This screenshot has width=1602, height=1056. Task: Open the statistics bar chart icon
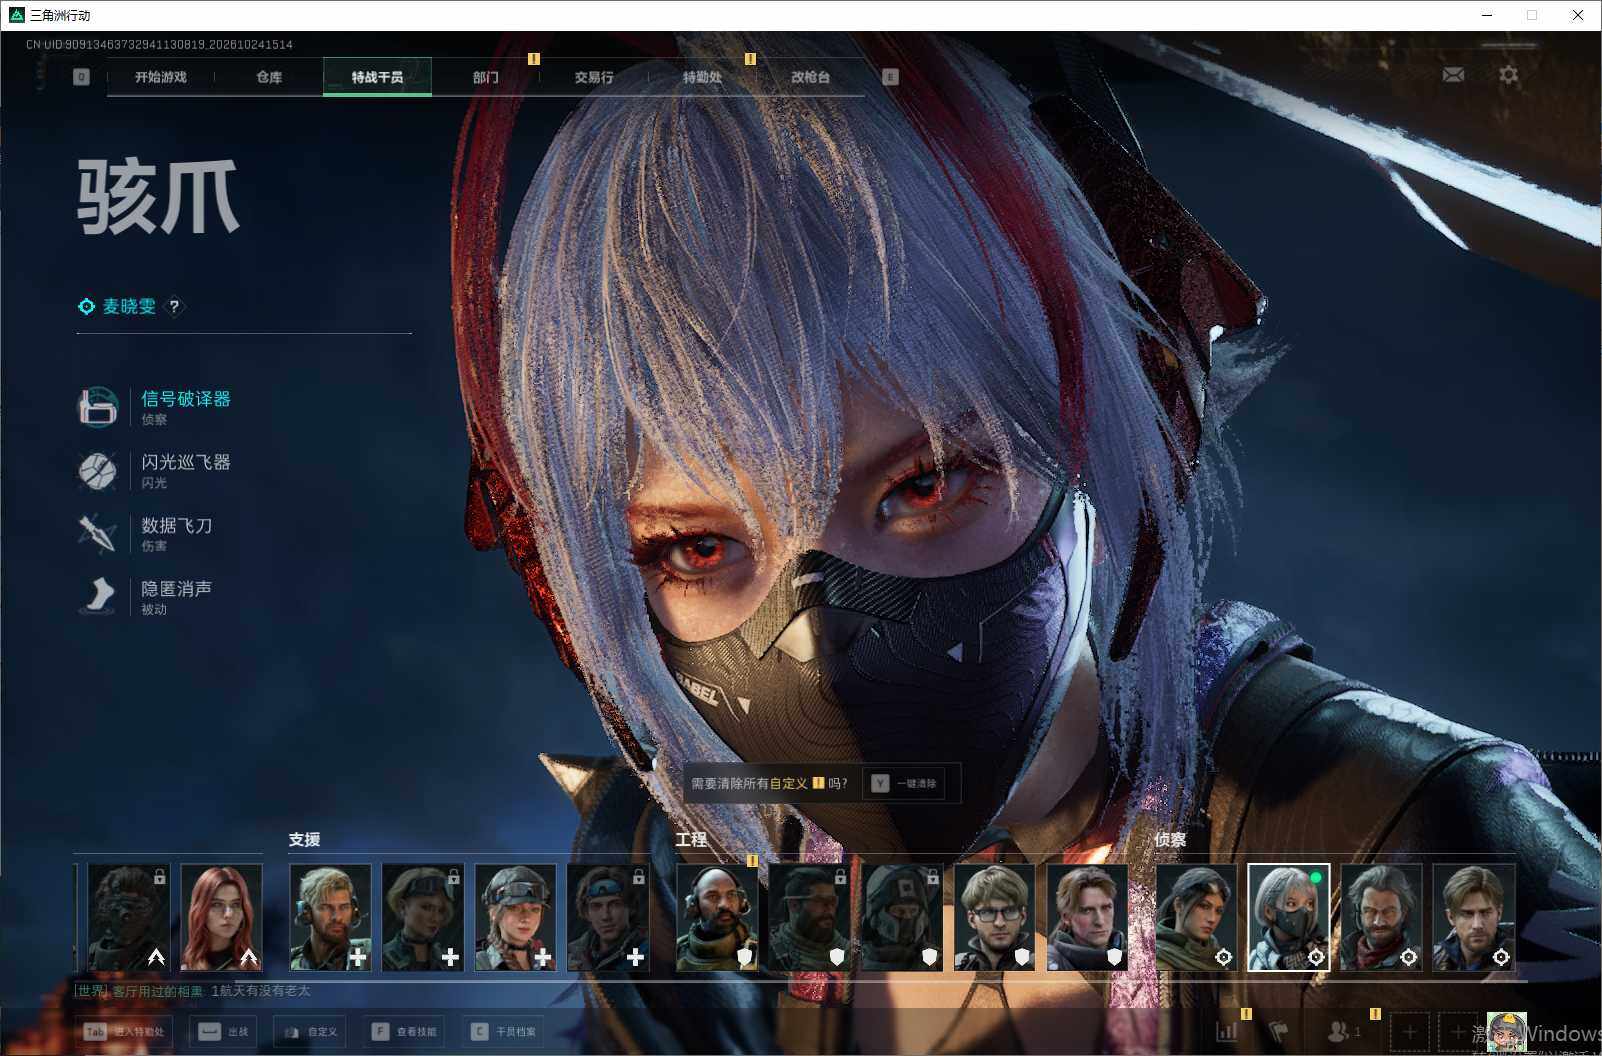[1227, 1031]
